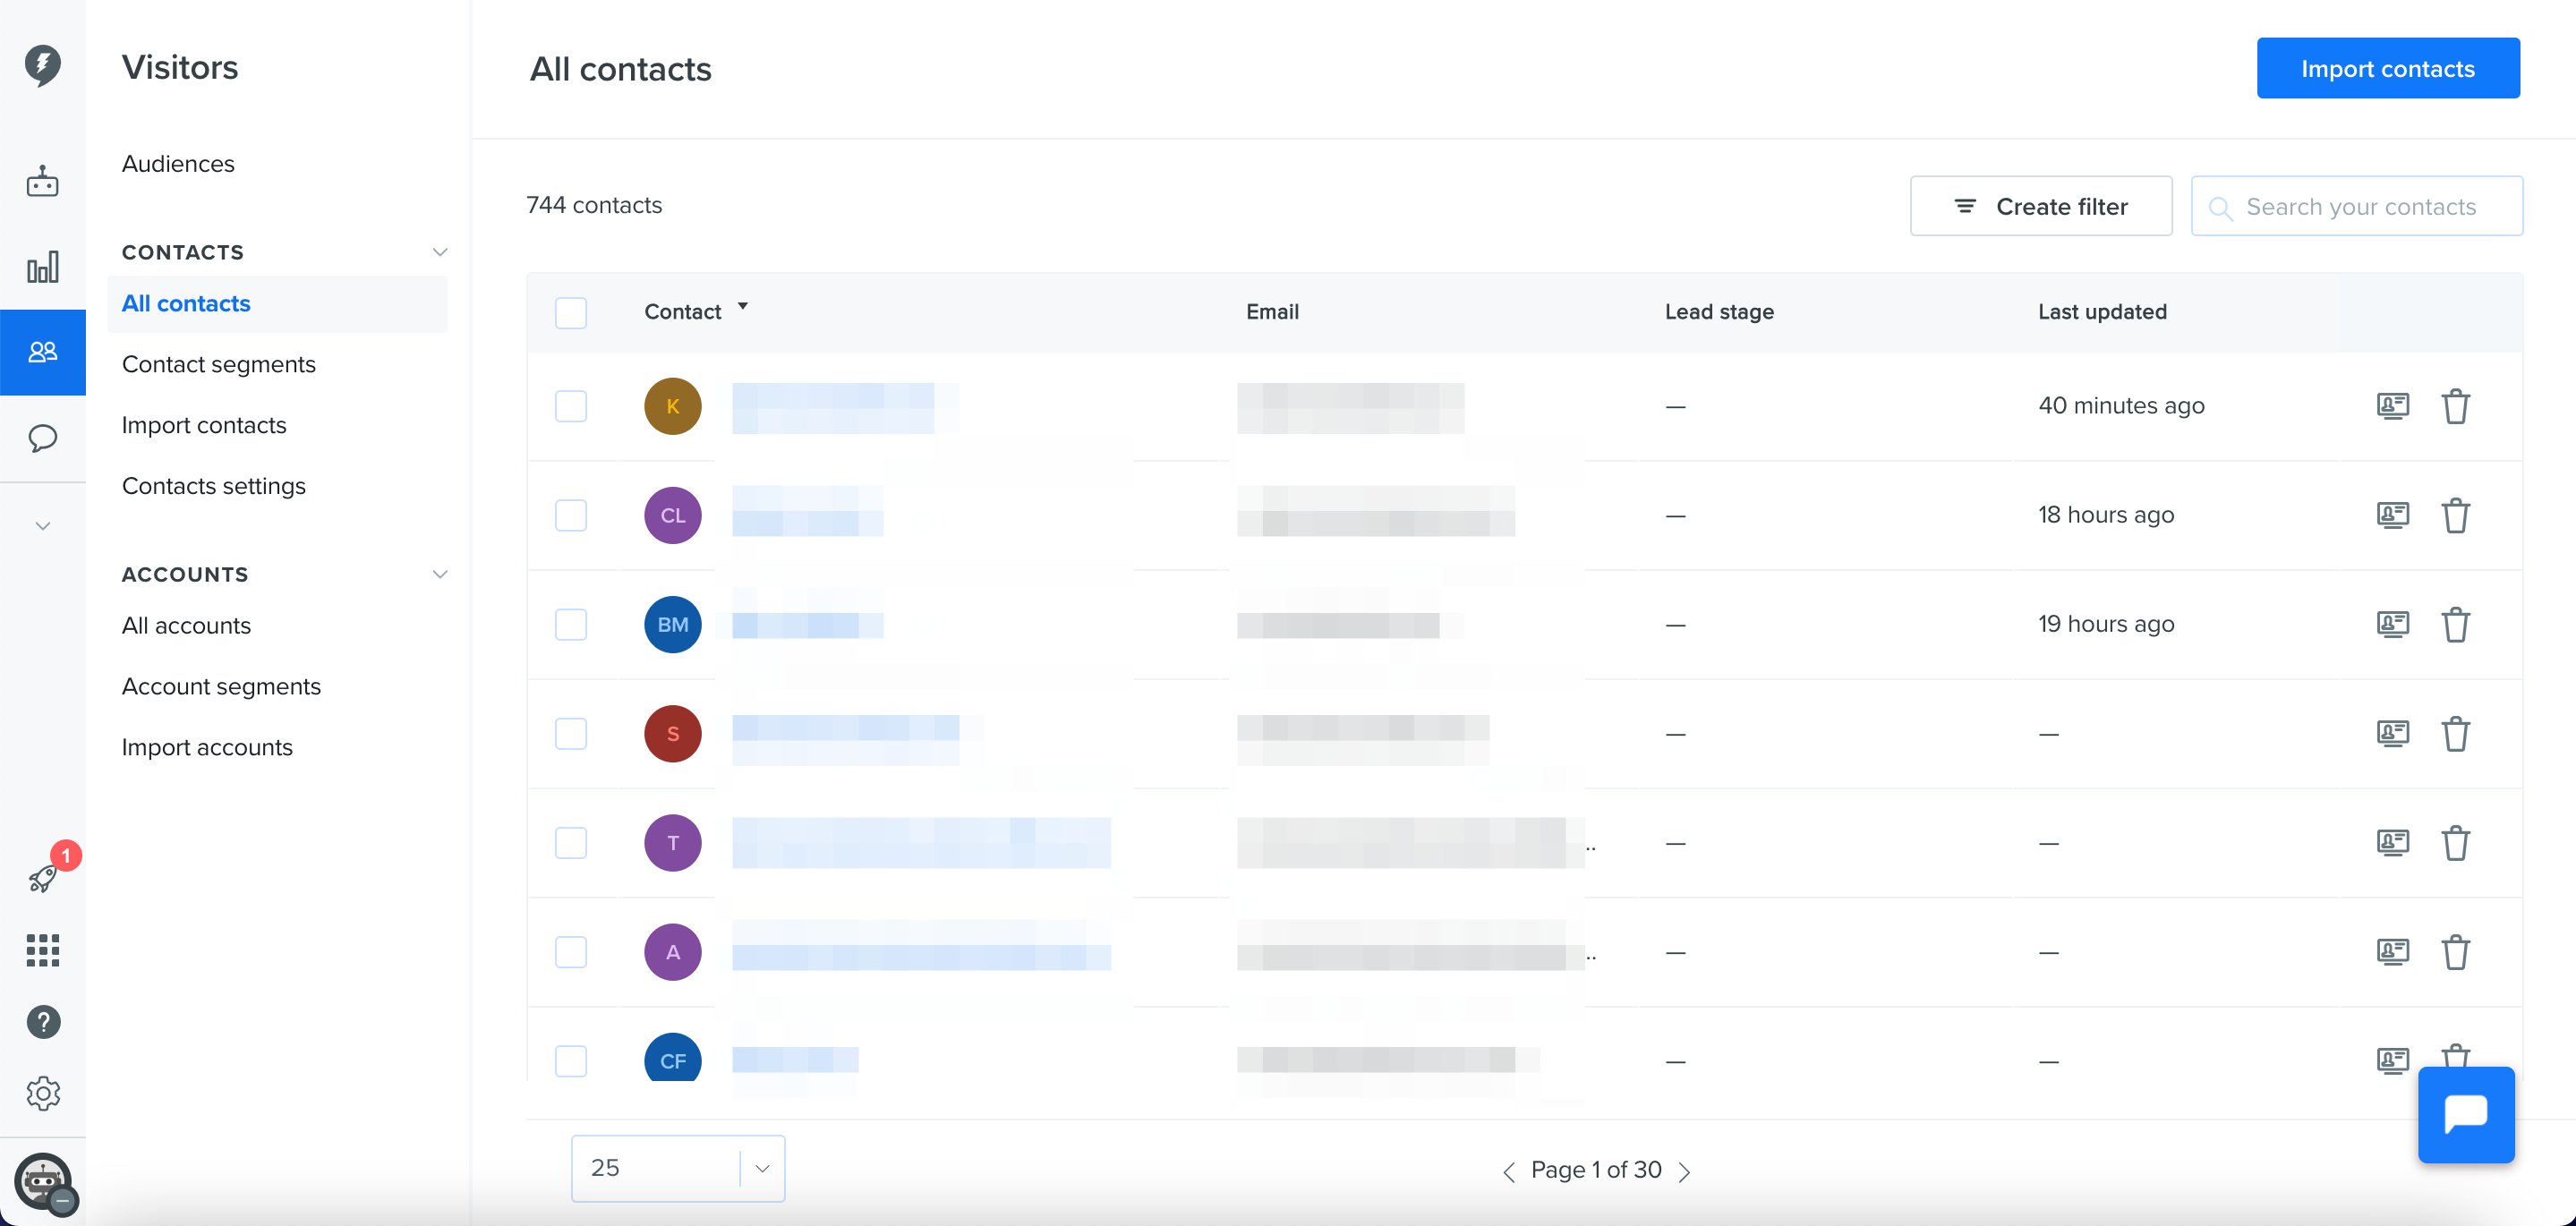This screenshot has height=1226, width=2576.
Task: Go to previous page arrow
Action: click(x=1509, y=1171)
